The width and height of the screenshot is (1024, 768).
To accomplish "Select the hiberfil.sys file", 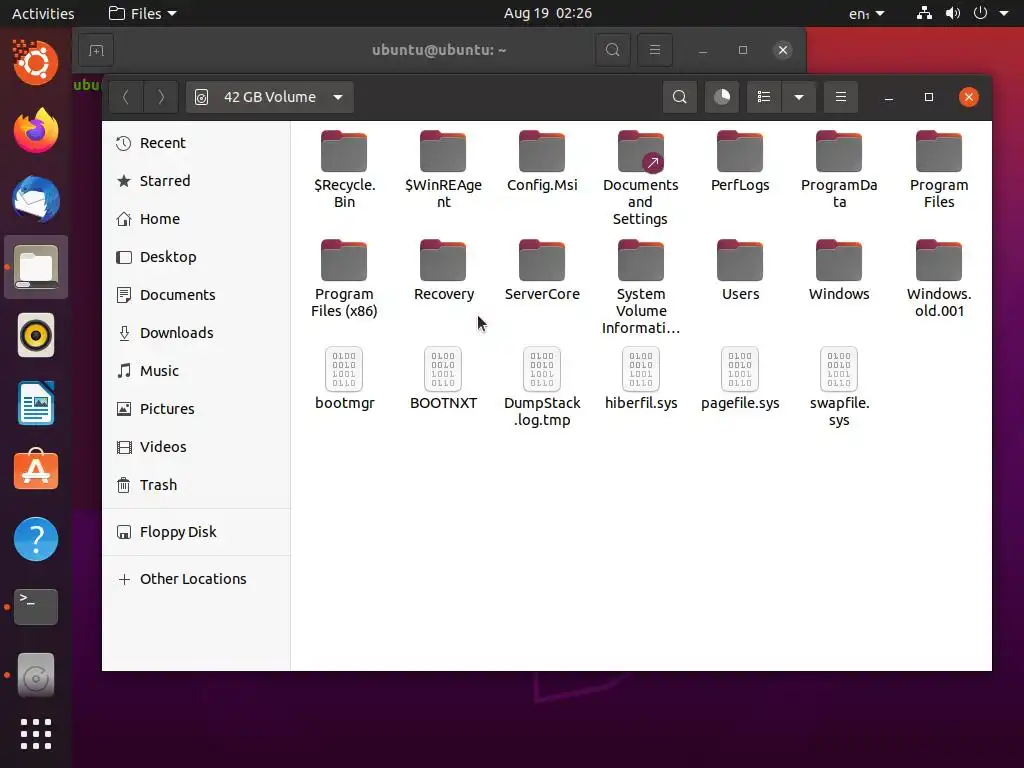I will click(641, 379).
